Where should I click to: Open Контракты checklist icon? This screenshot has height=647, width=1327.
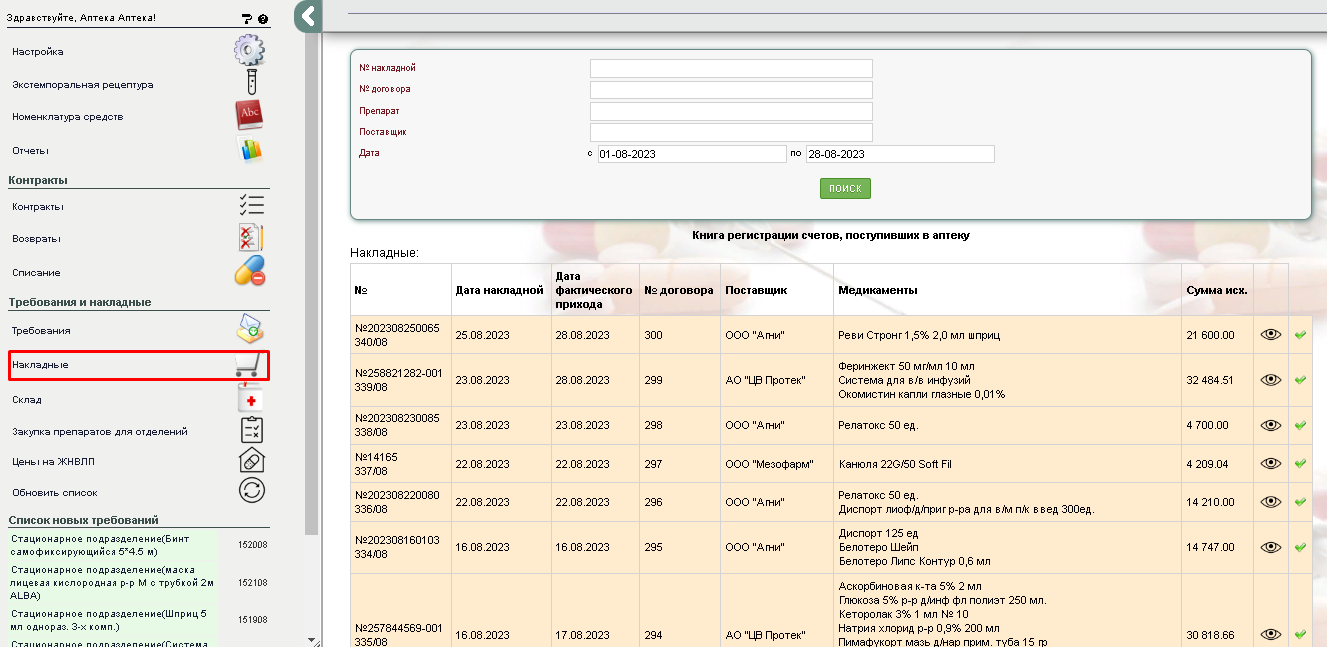251,206
